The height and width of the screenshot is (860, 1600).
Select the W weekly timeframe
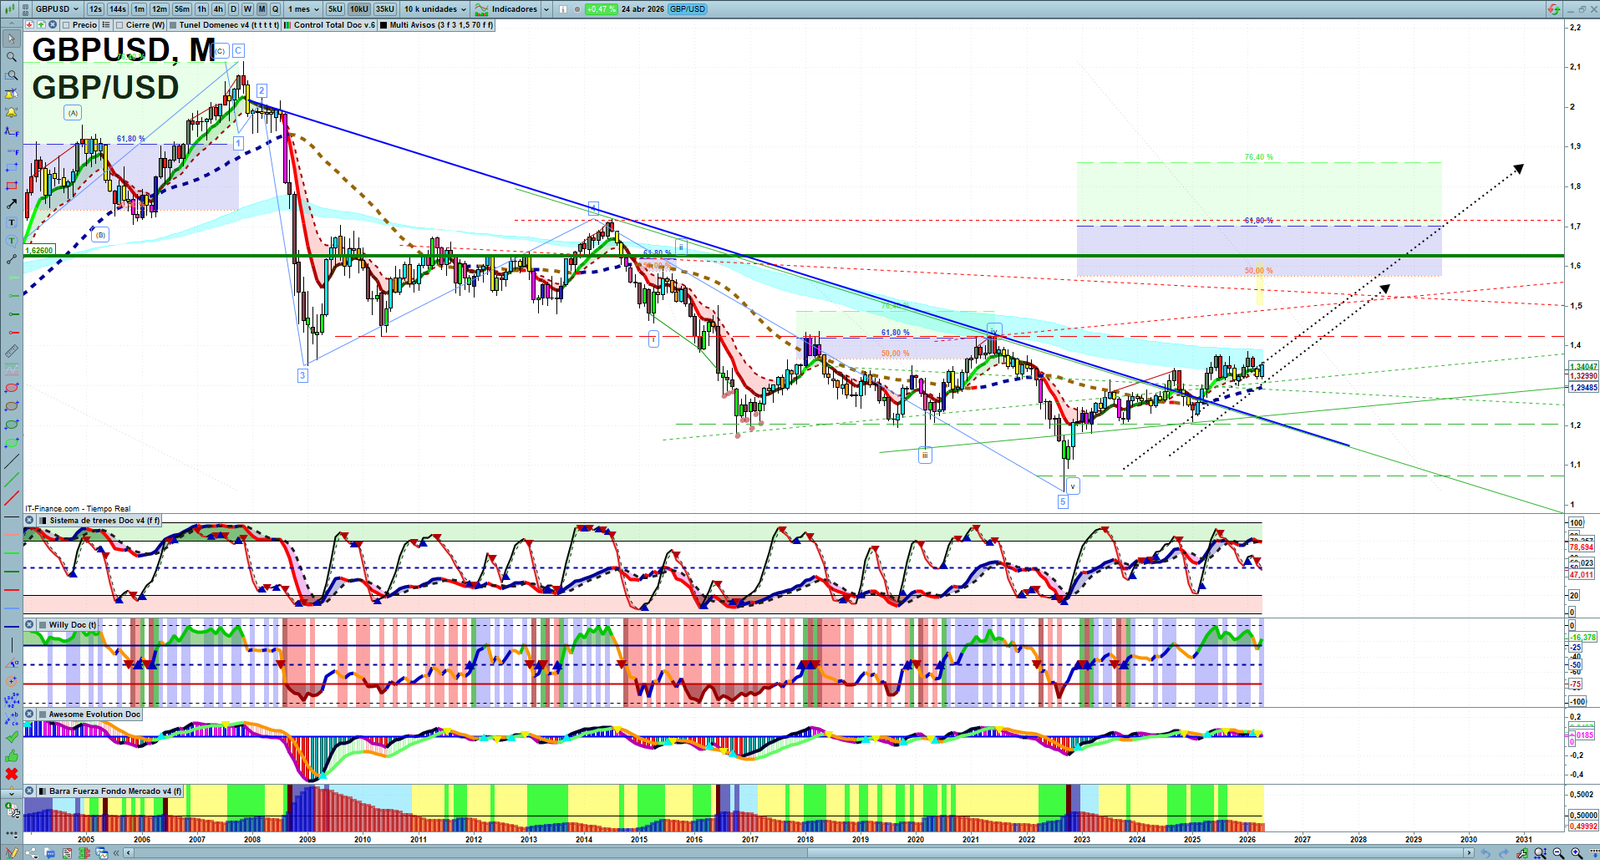247,9
